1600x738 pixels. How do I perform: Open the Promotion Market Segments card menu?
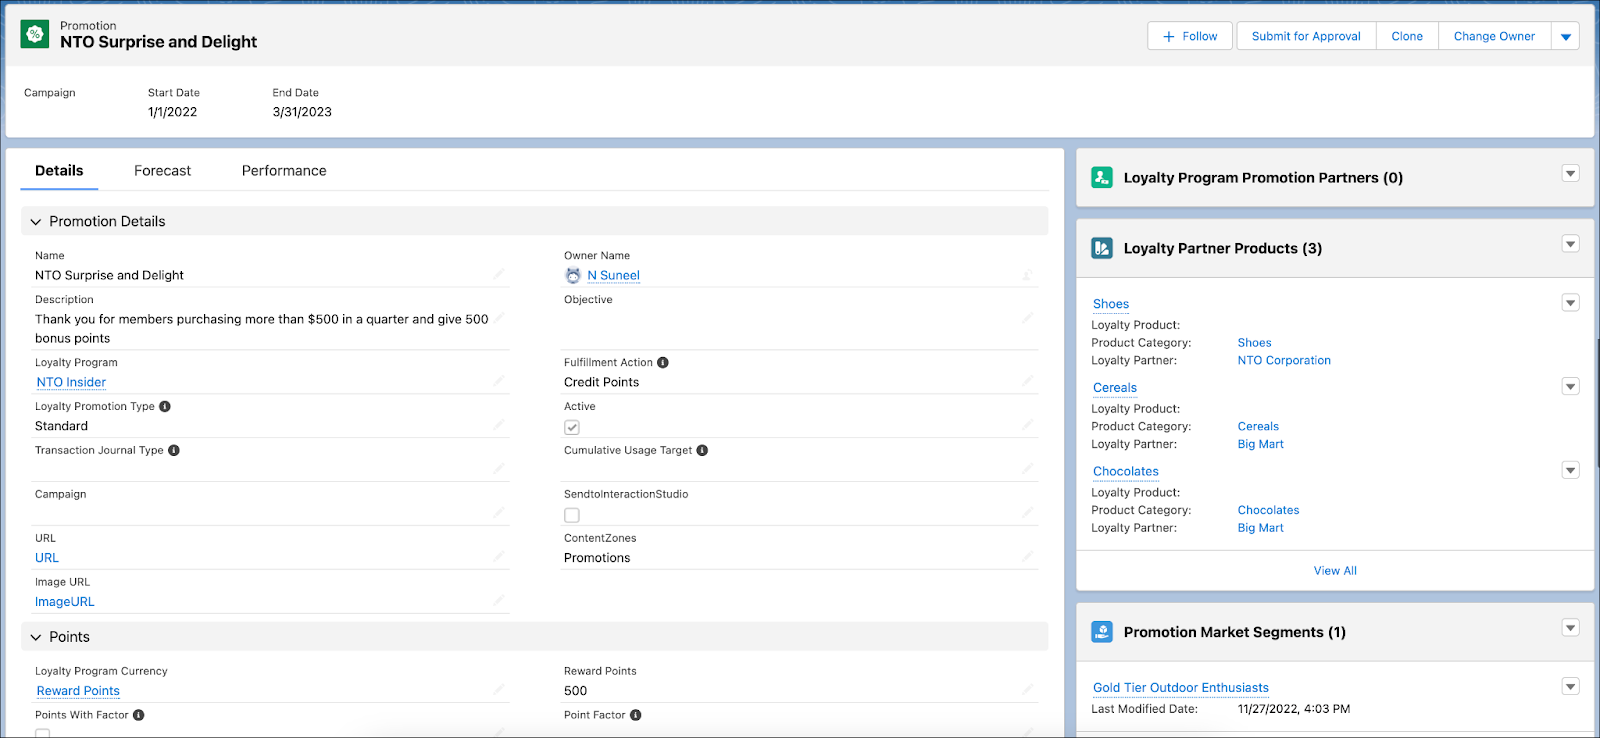click(1571, 628)
